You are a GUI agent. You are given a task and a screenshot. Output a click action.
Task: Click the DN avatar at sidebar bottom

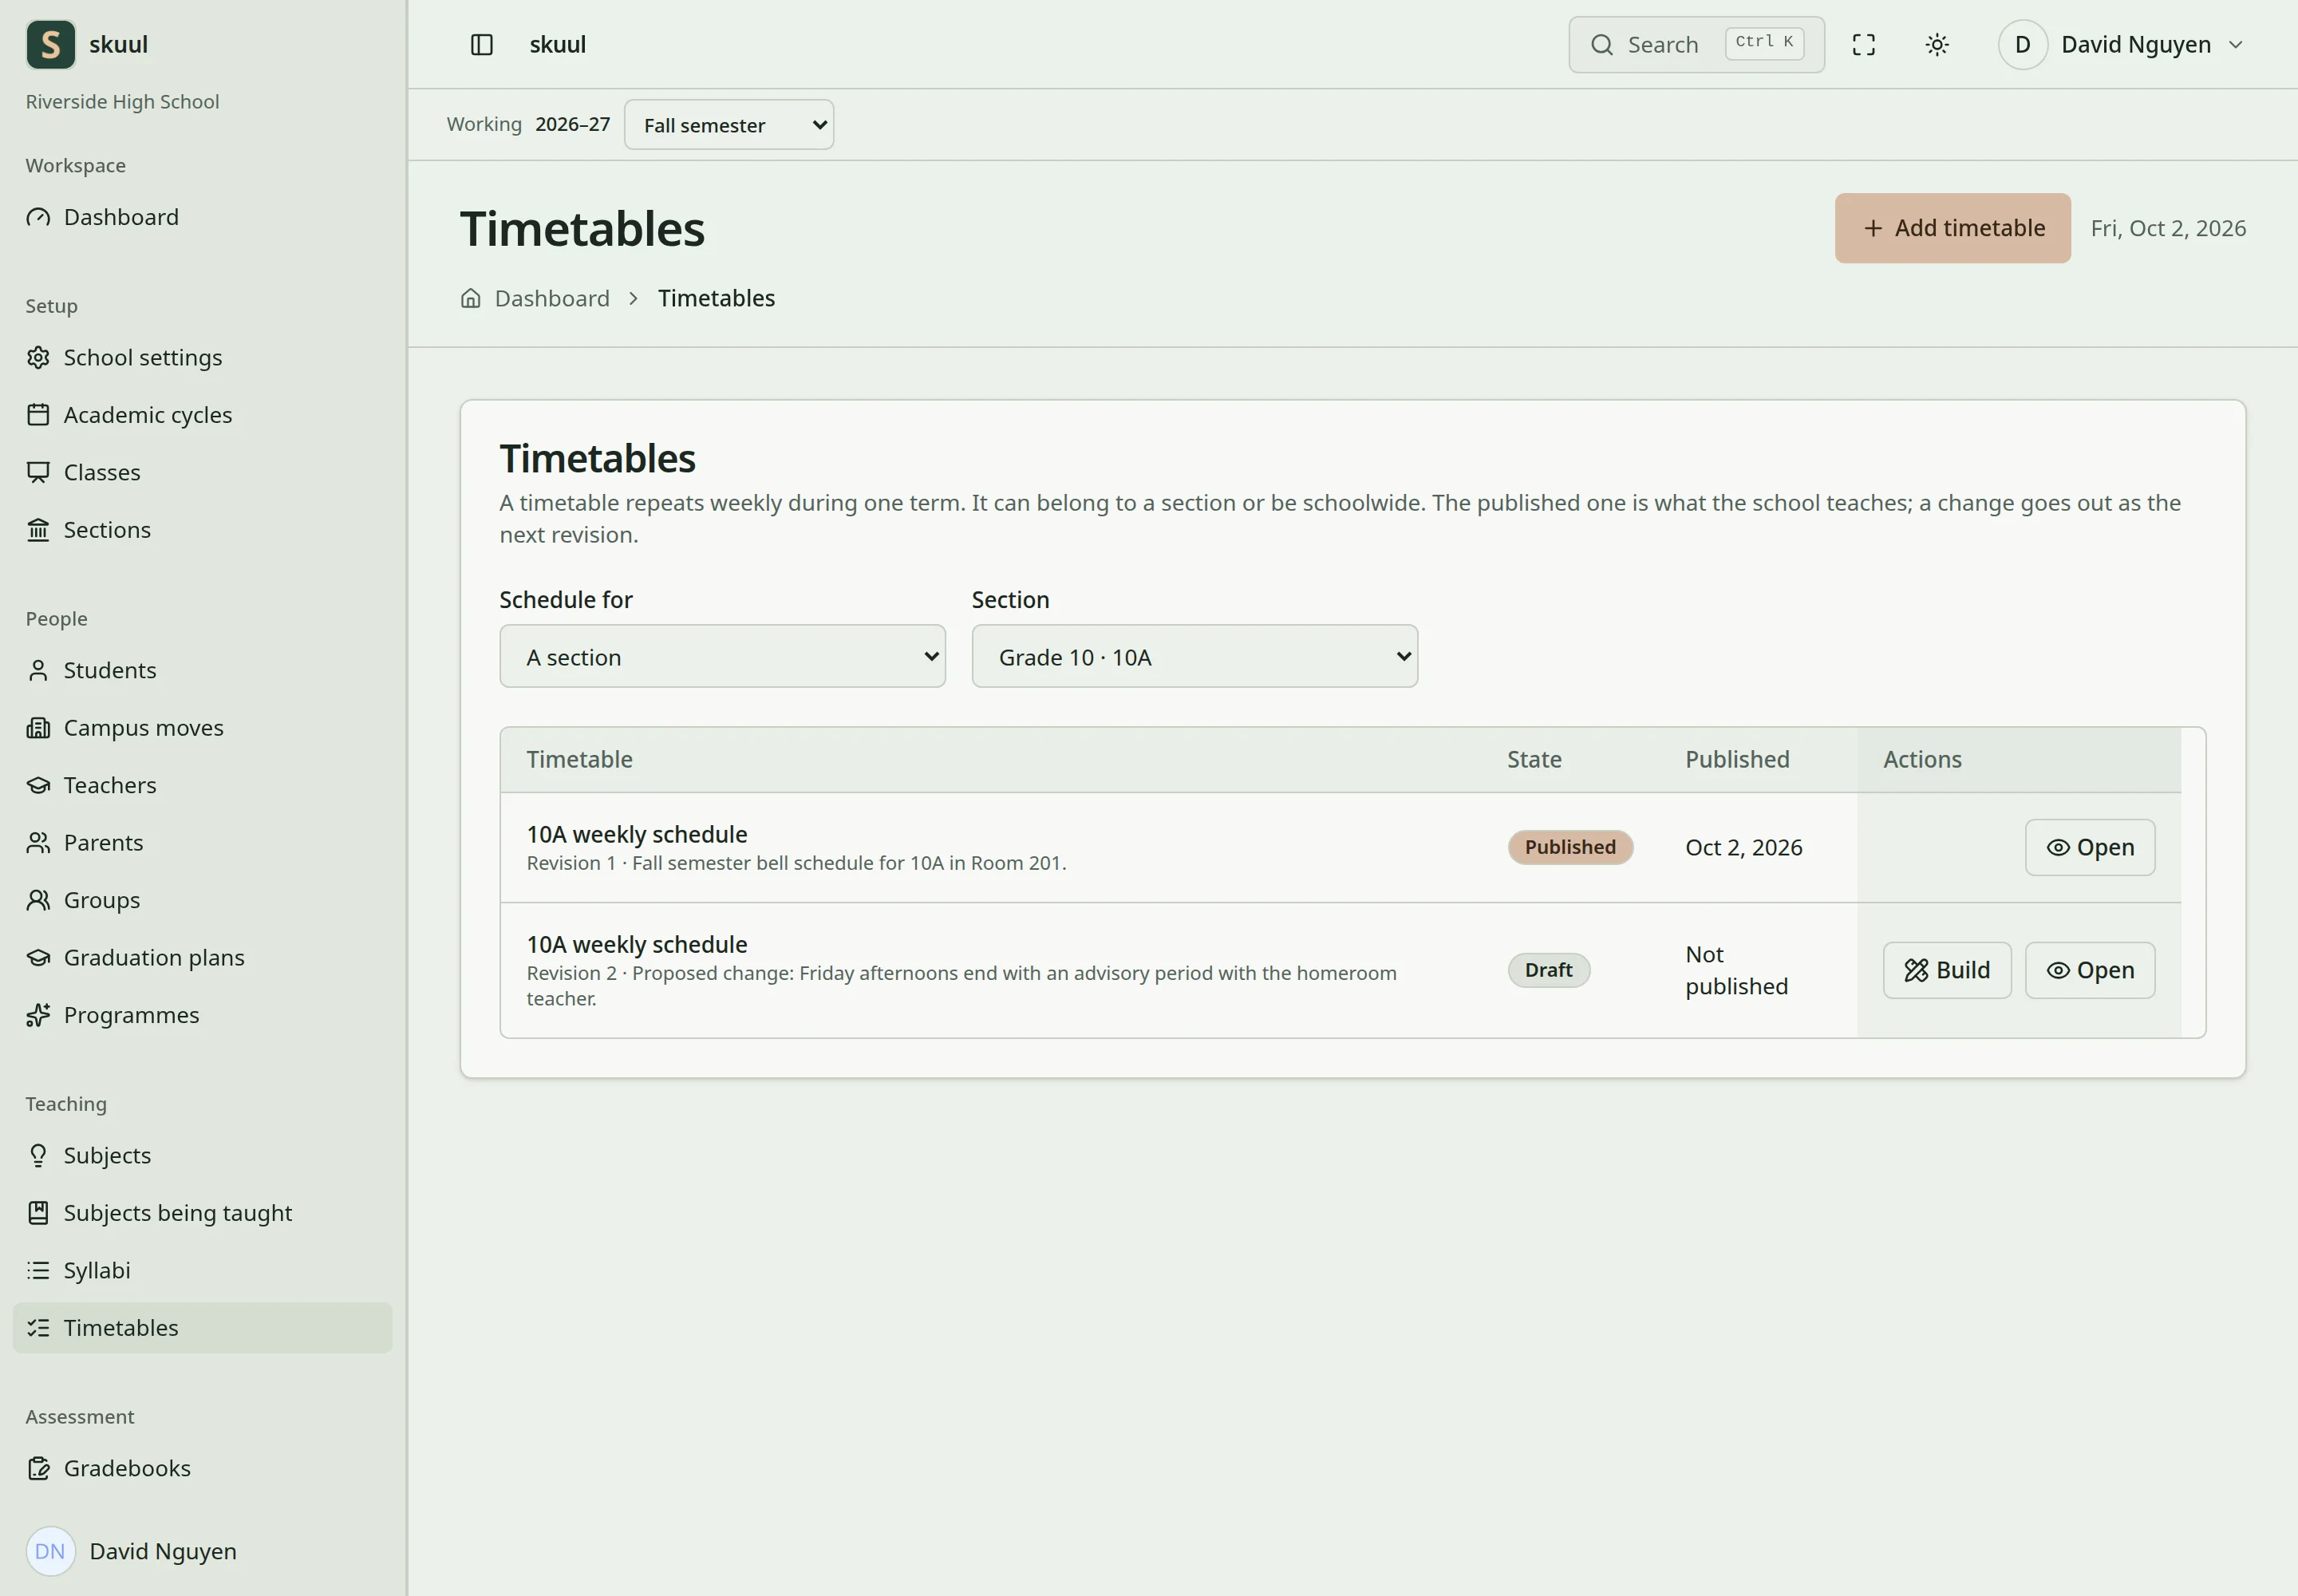[x=51, y=1552]
